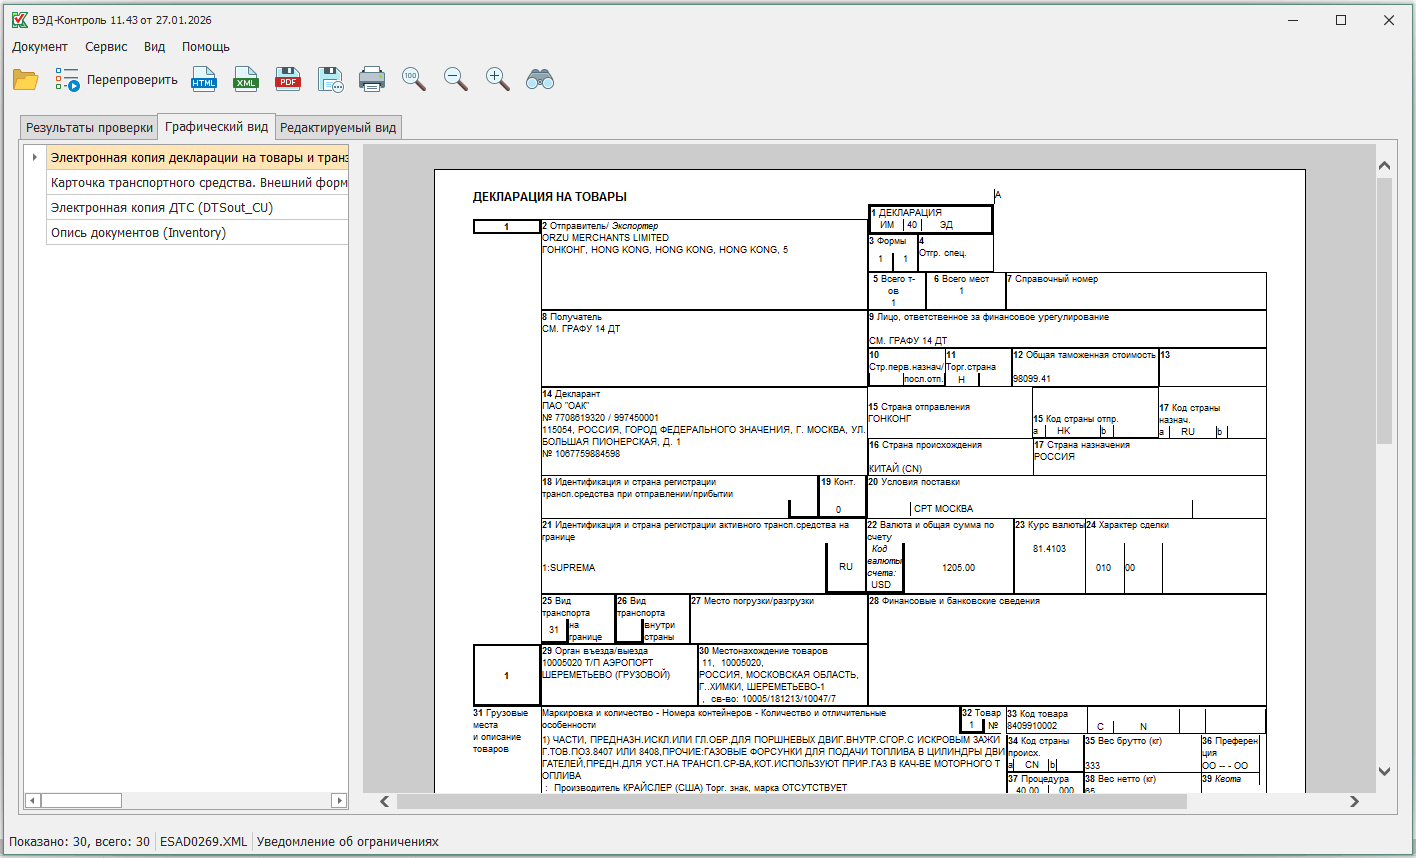1416x858 pixels.
Task: Print the declaration using printer icon
Action: (x=372, y=80)
